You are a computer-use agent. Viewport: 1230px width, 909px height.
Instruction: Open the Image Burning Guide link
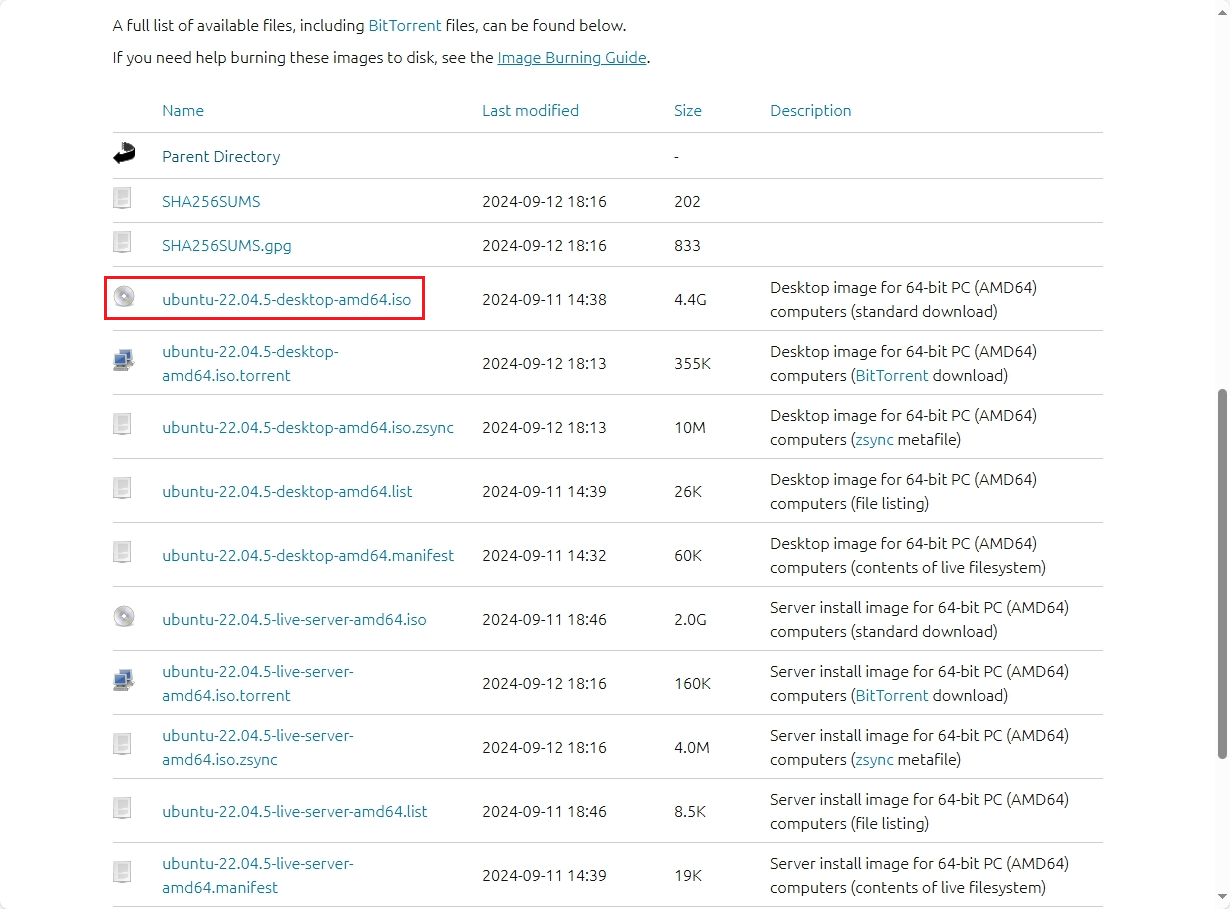pyautogui.click(x=572, y=58)
